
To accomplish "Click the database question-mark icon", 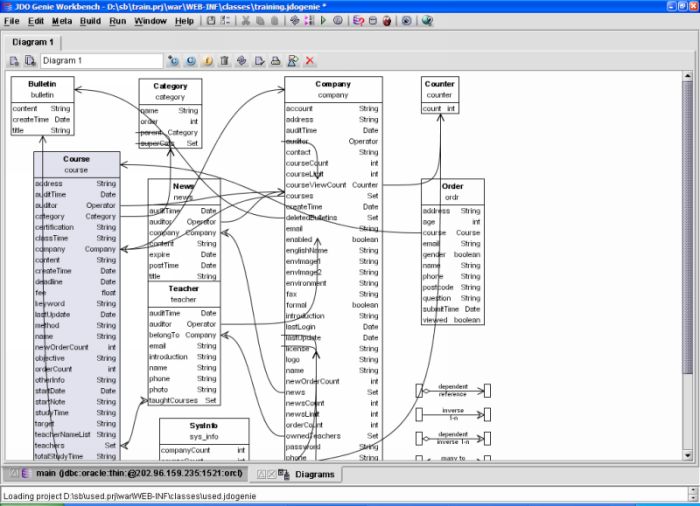I will point(358,21).
